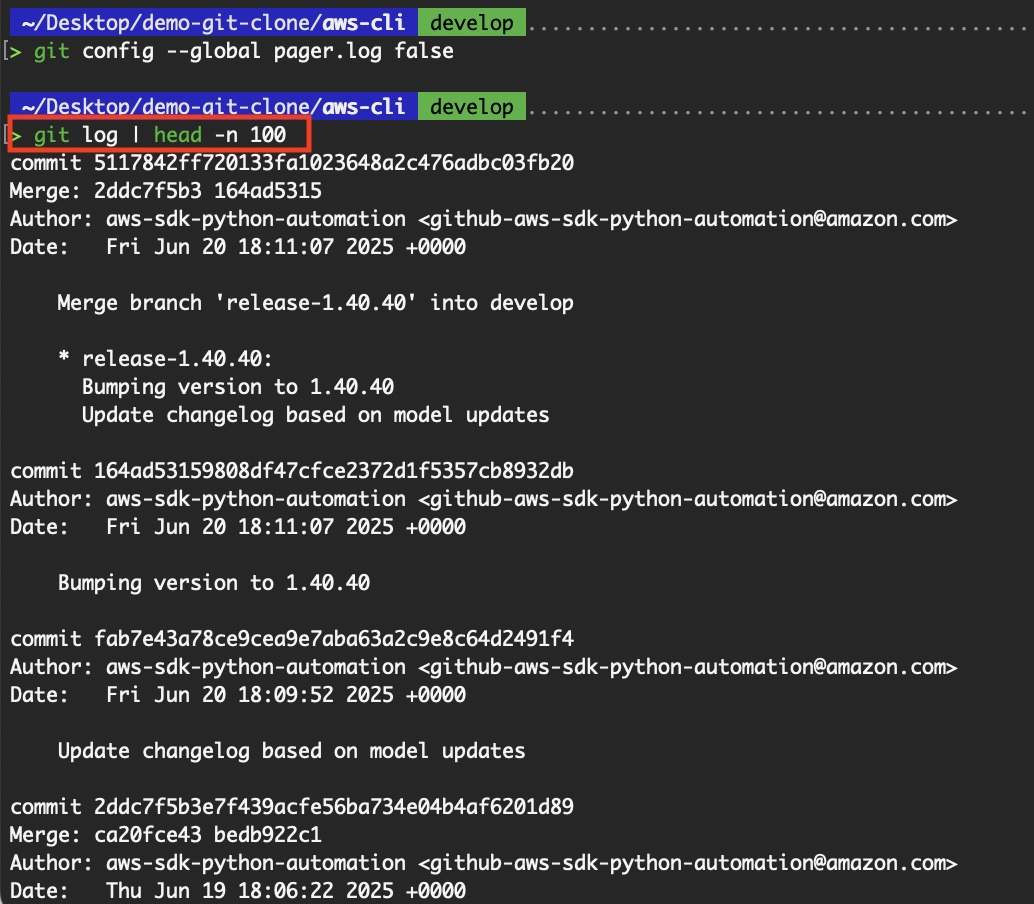This screenshot has width=1034, height=904.
Task: Click commit hash 164ad53159808df47cfce2372d1f5357cb8932db
Action: coord(334,471)
